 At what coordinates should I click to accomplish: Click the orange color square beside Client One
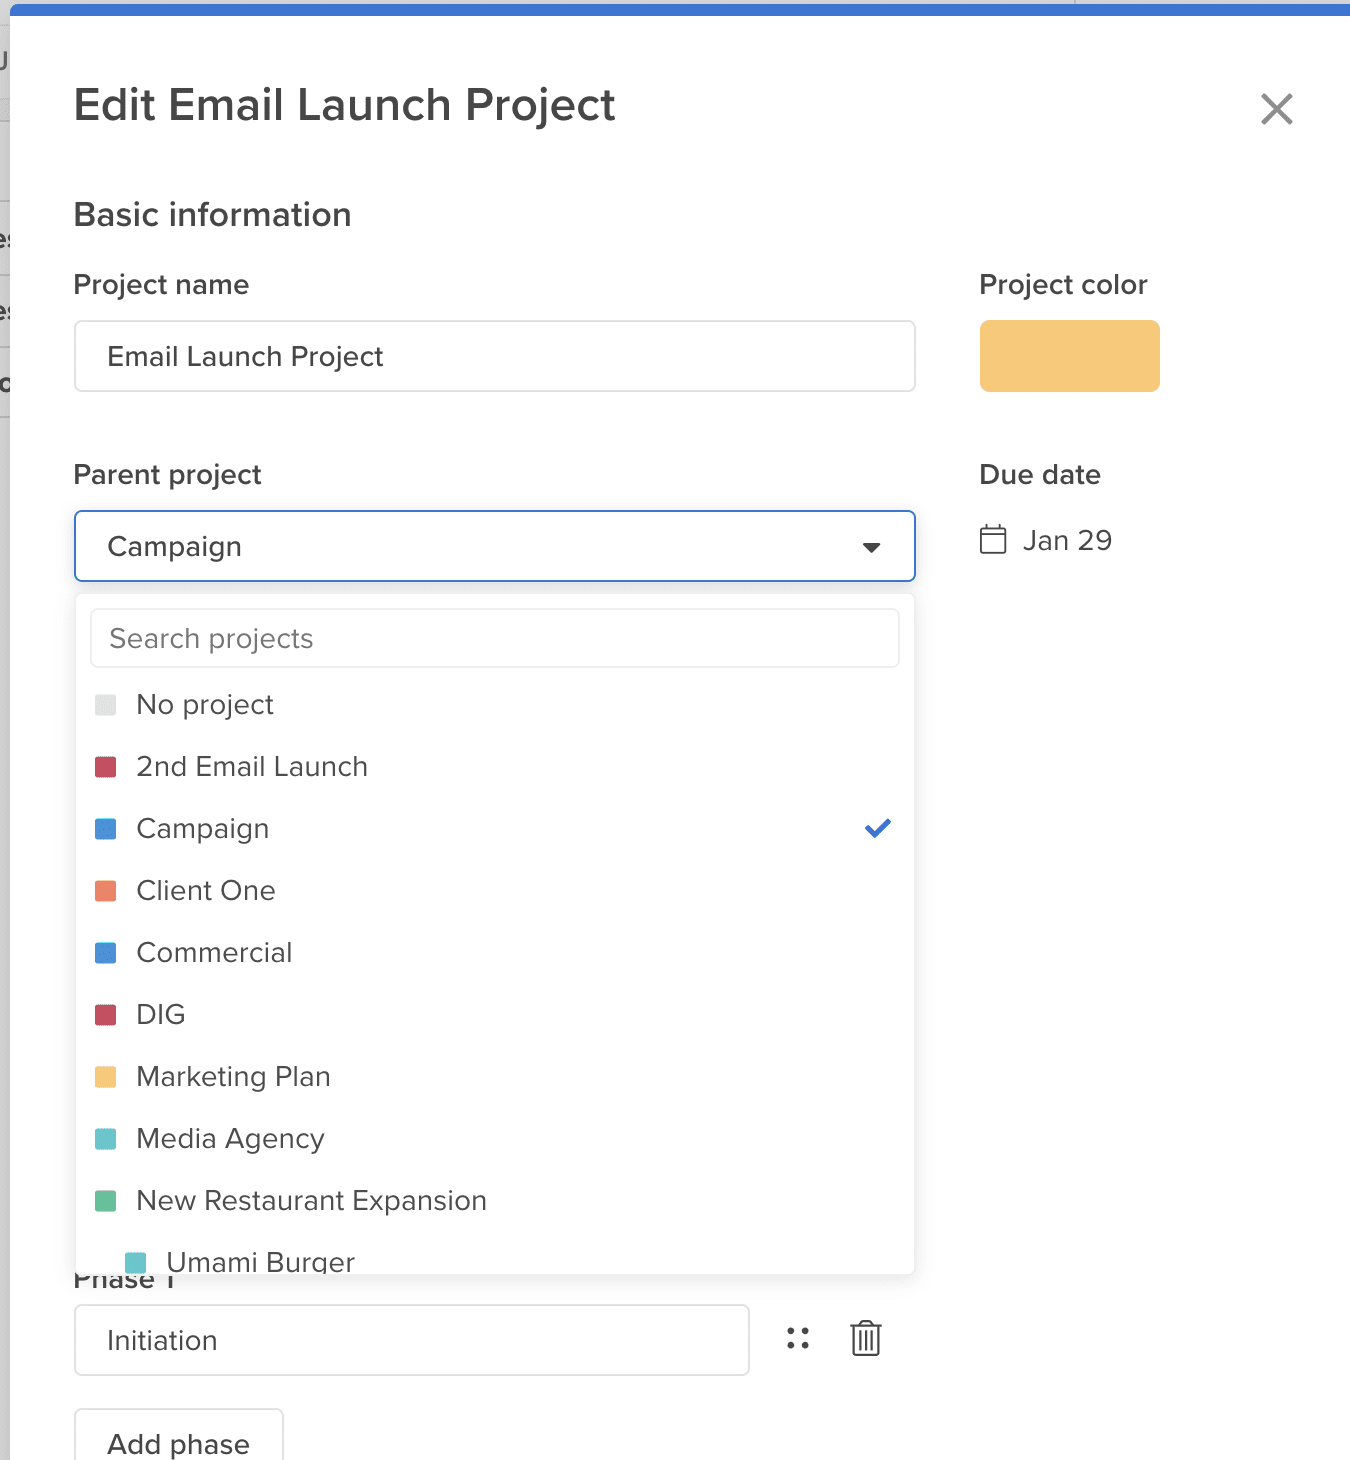pyautogui.click(x=105, y=890)
